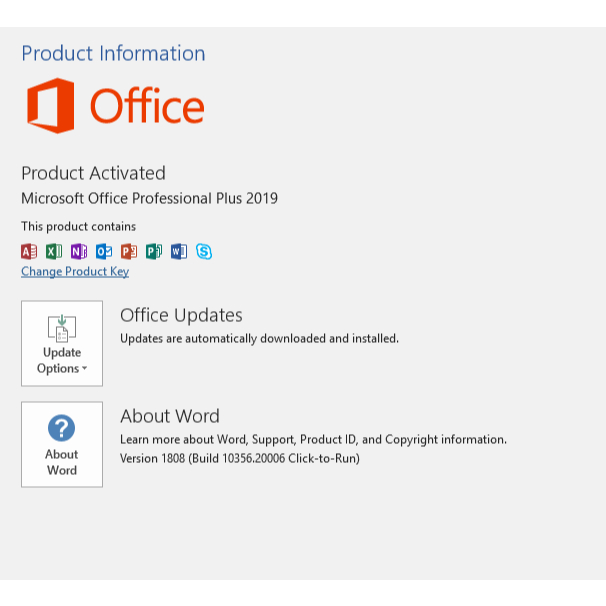
Task: Click the Publisher app icon
Action: click(154, 252)
